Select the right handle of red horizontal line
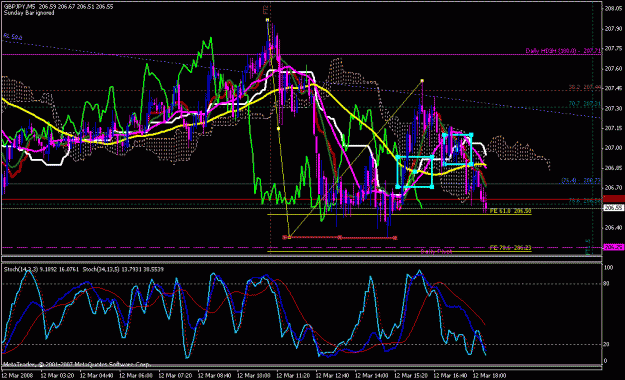The height and width of the screenshot is (380, 625). point(395,238)
